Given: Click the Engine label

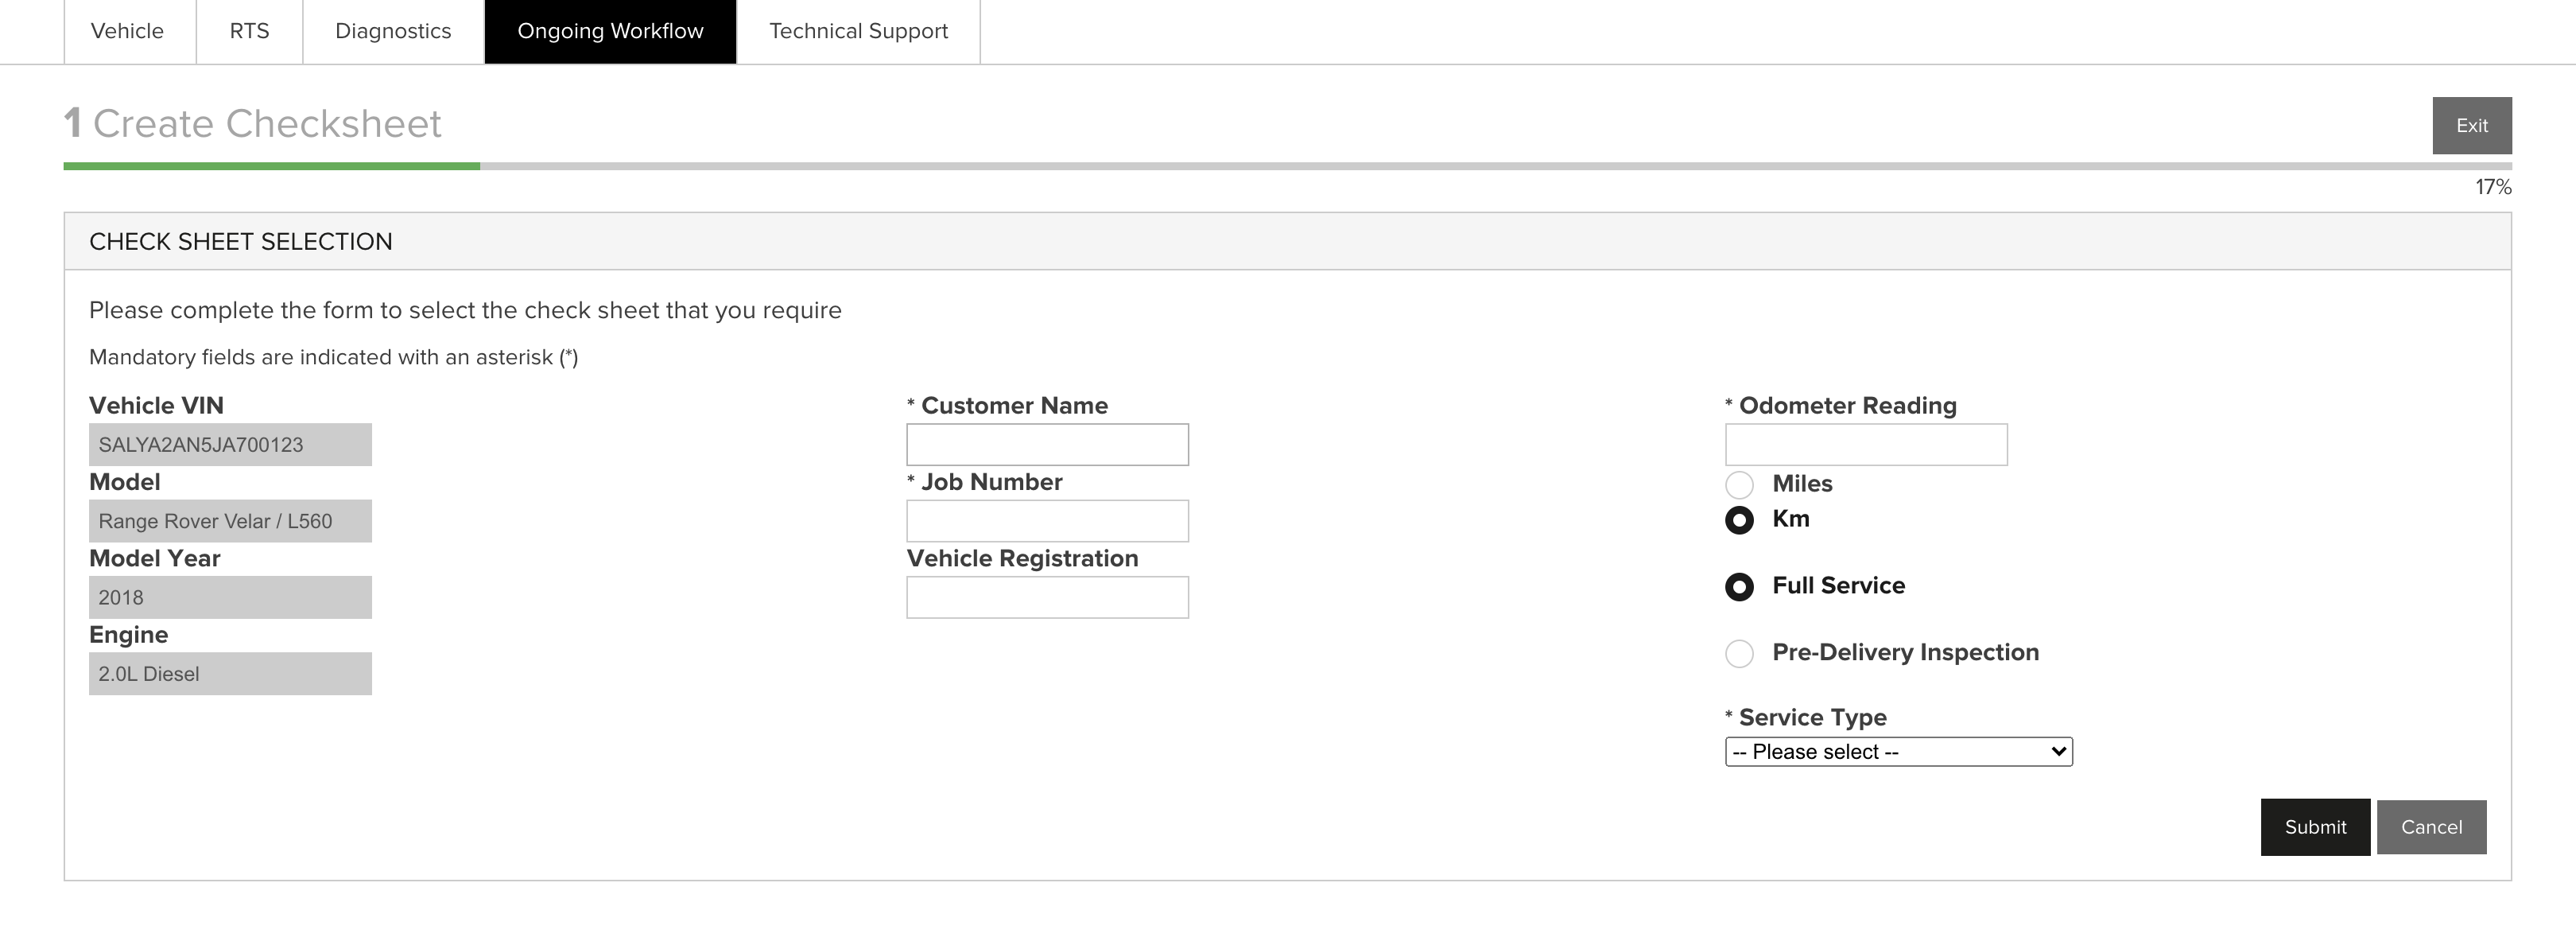Looking at the screenshot, I should (128, 635).
